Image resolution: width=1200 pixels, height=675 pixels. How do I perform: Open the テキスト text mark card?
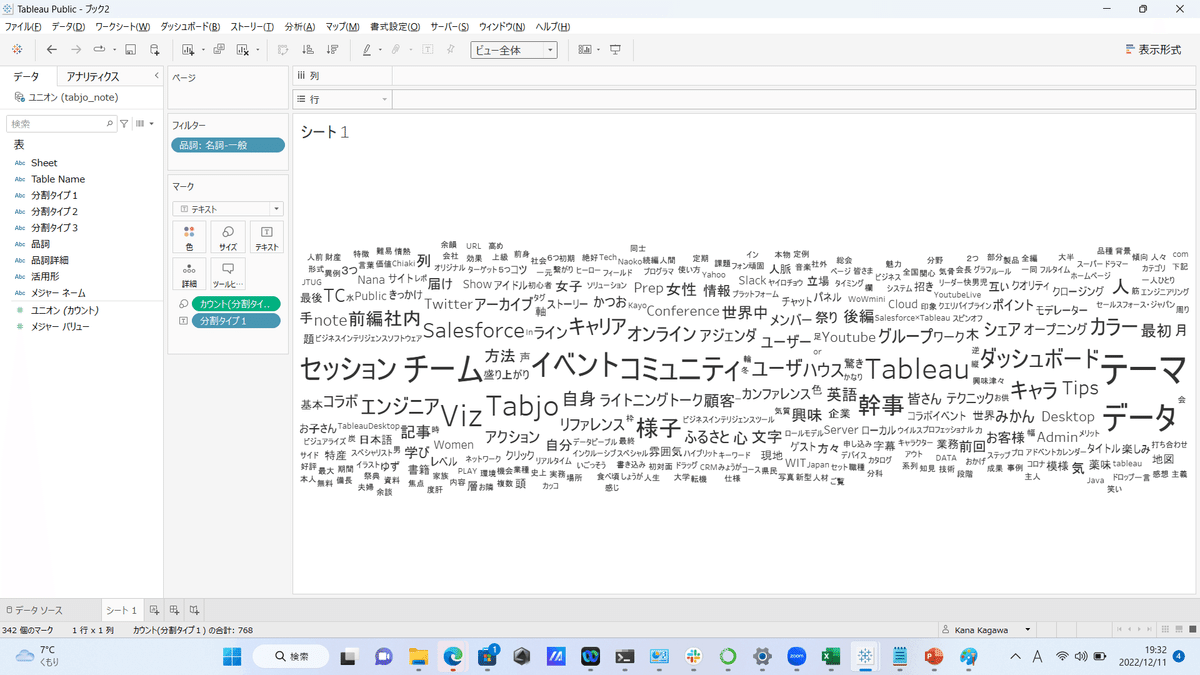(267, 237)
